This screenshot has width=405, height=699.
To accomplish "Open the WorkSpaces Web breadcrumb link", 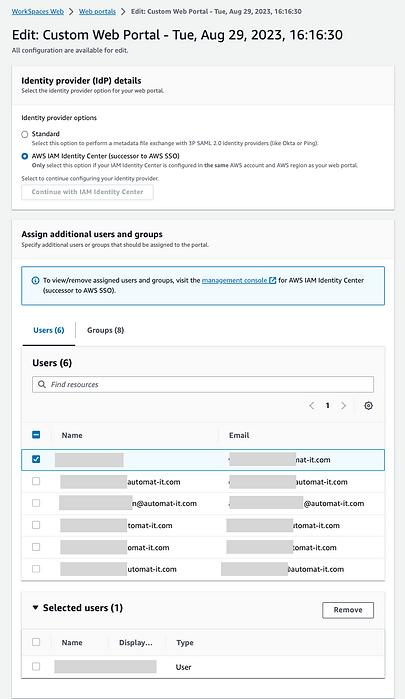I will click(37, 12).
